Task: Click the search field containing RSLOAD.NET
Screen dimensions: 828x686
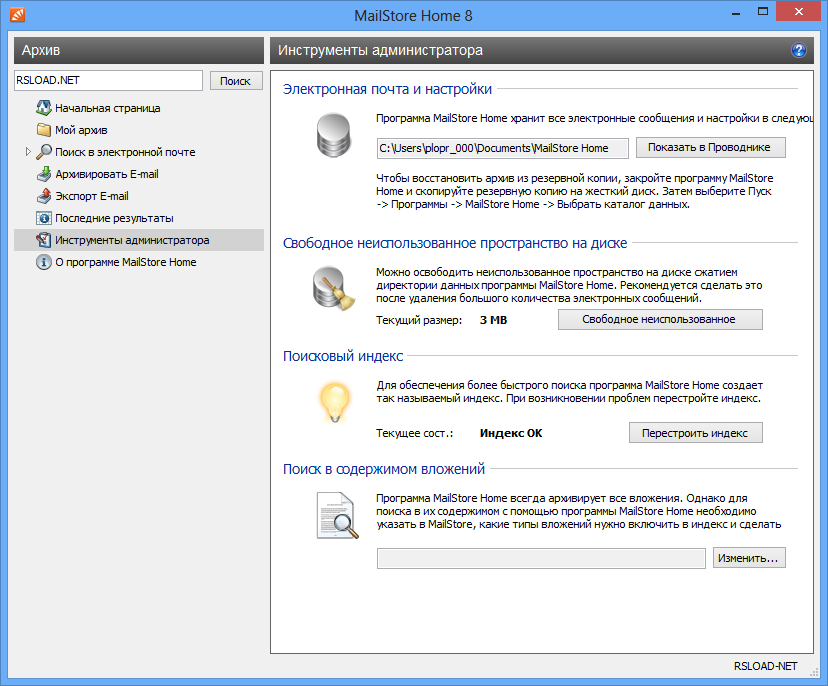Action: [x=108, y=80]
